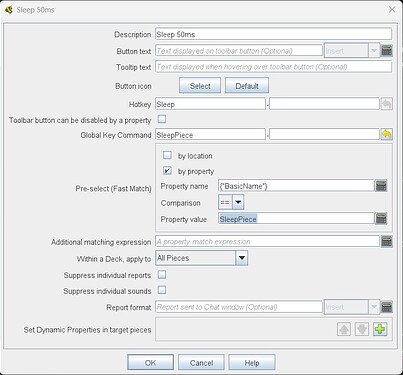
Task: Click the Button text input field
Action: click(x=239, y=51)
